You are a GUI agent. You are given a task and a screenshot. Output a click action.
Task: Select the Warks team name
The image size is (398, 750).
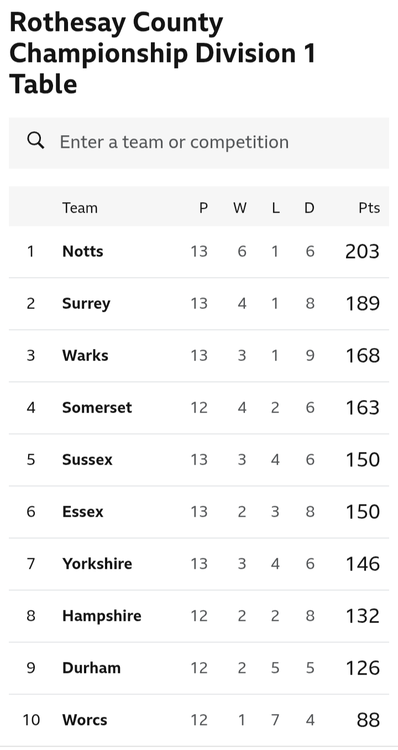tap(85, 355)
